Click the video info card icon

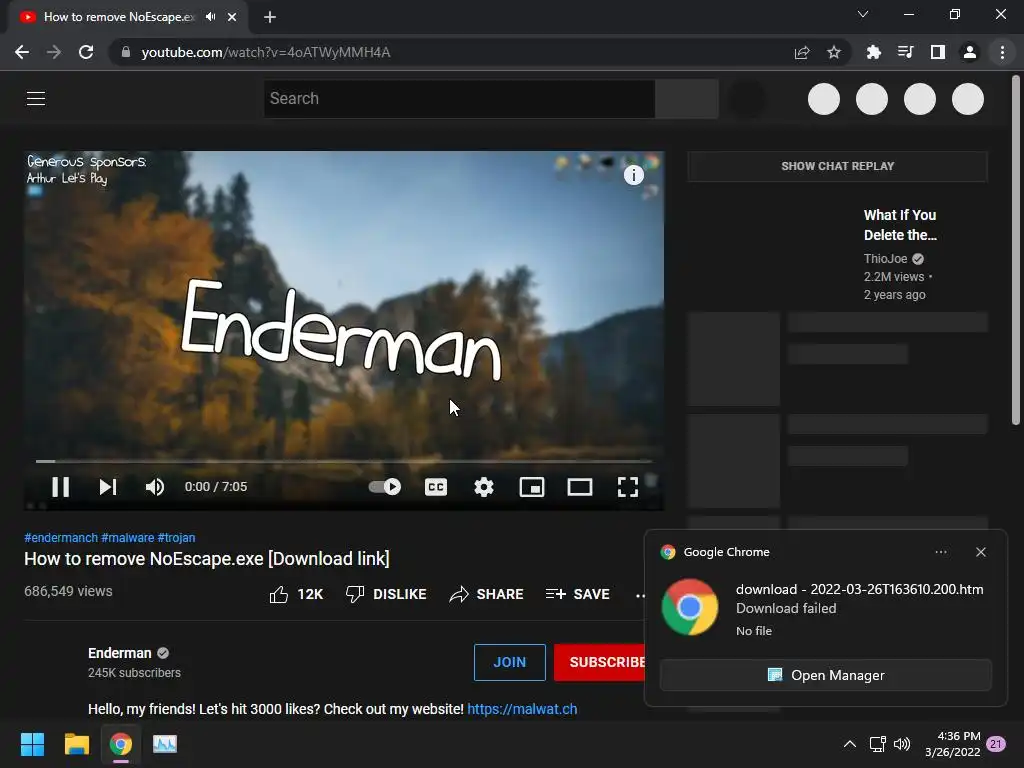633,175
